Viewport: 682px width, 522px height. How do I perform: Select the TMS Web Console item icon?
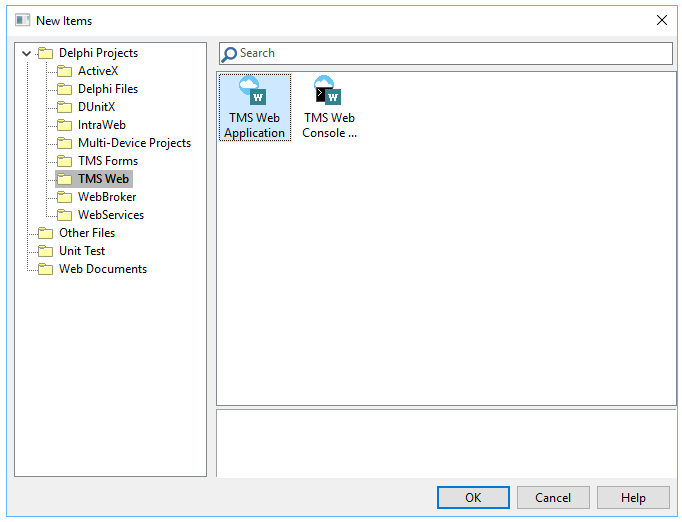point(328,90)
